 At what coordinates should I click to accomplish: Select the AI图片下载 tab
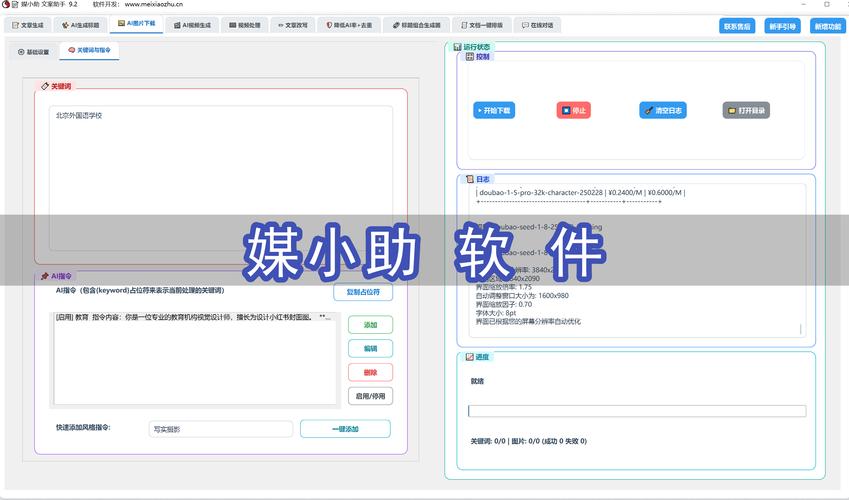(136, 24)
